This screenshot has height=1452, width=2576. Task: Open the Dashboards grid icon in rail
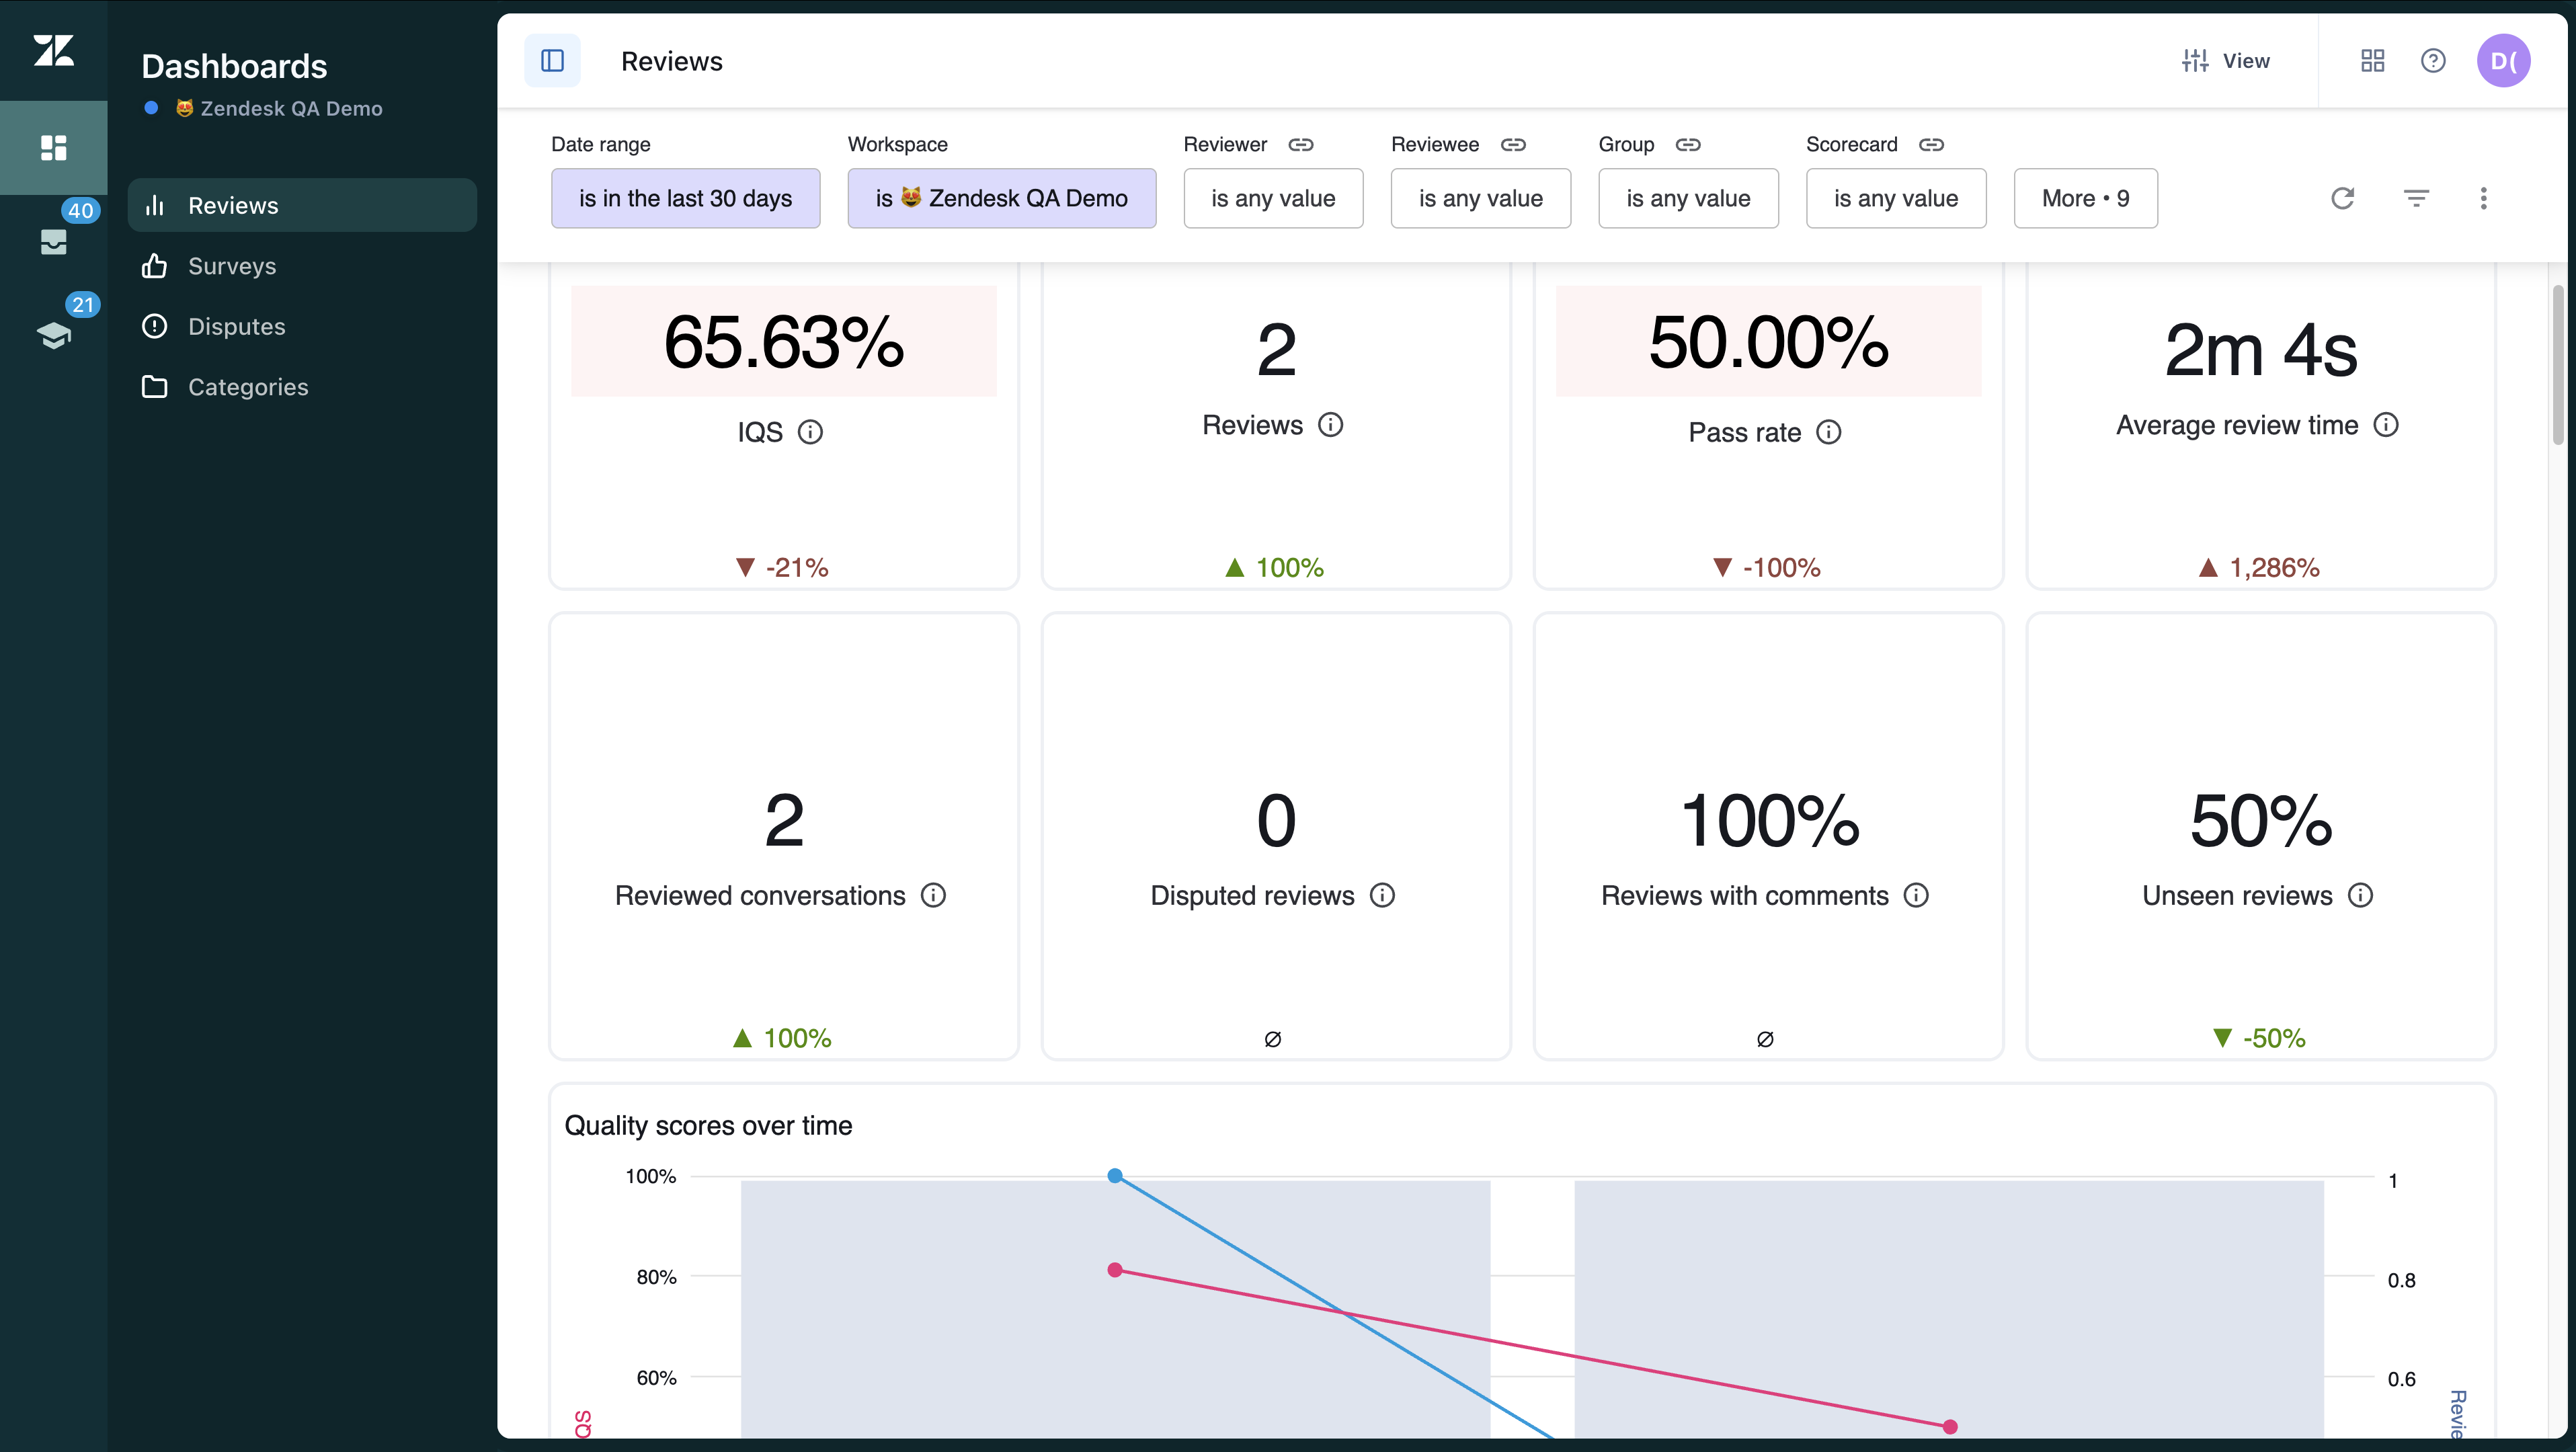click(54, 148)
